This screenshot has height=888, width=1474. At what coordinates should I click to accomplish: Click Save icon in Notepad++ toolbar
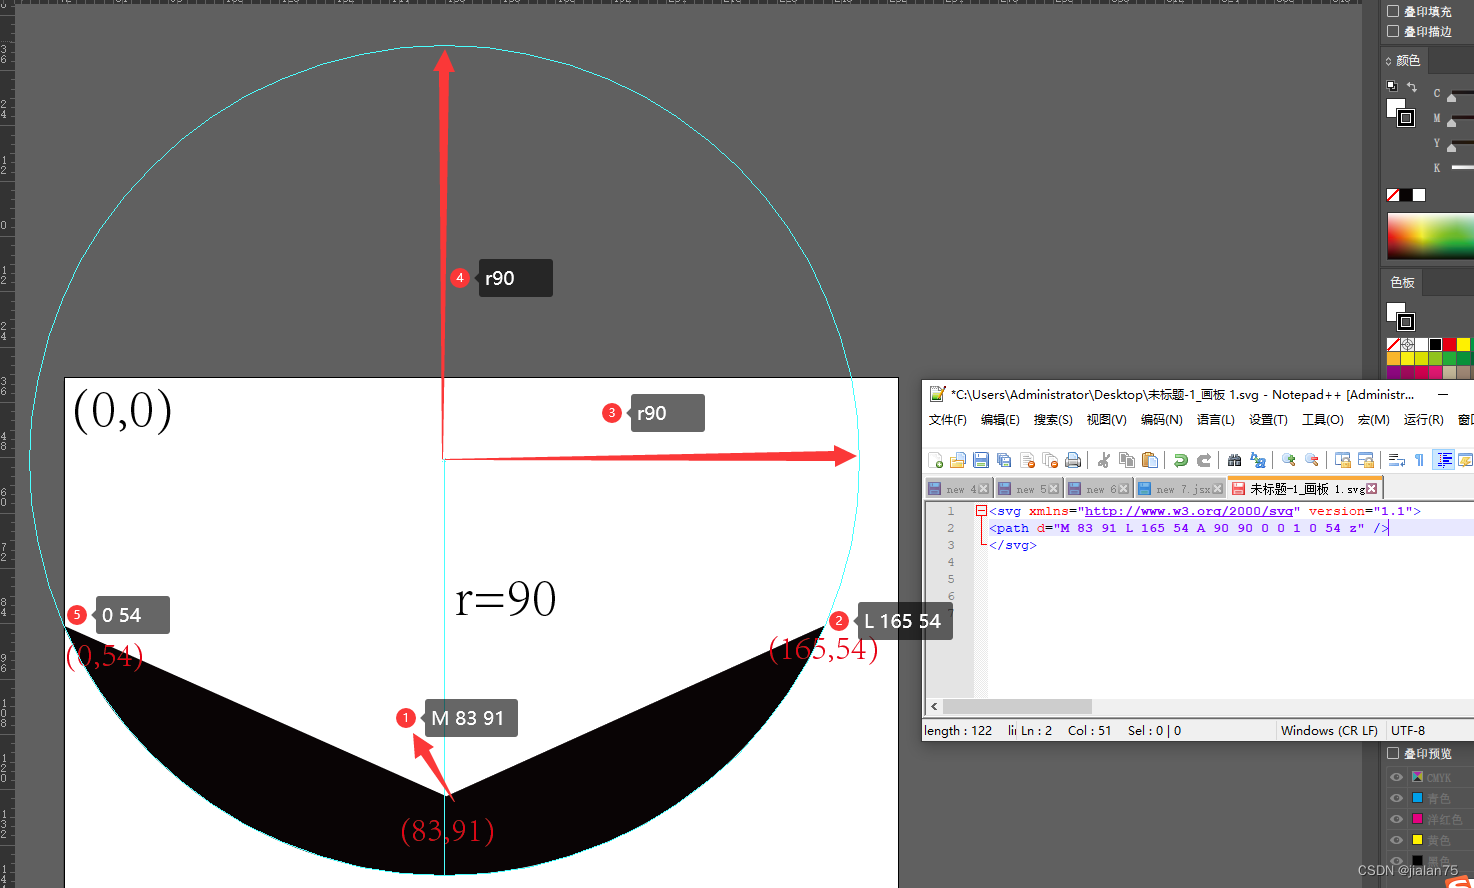(x=981, y=460)
